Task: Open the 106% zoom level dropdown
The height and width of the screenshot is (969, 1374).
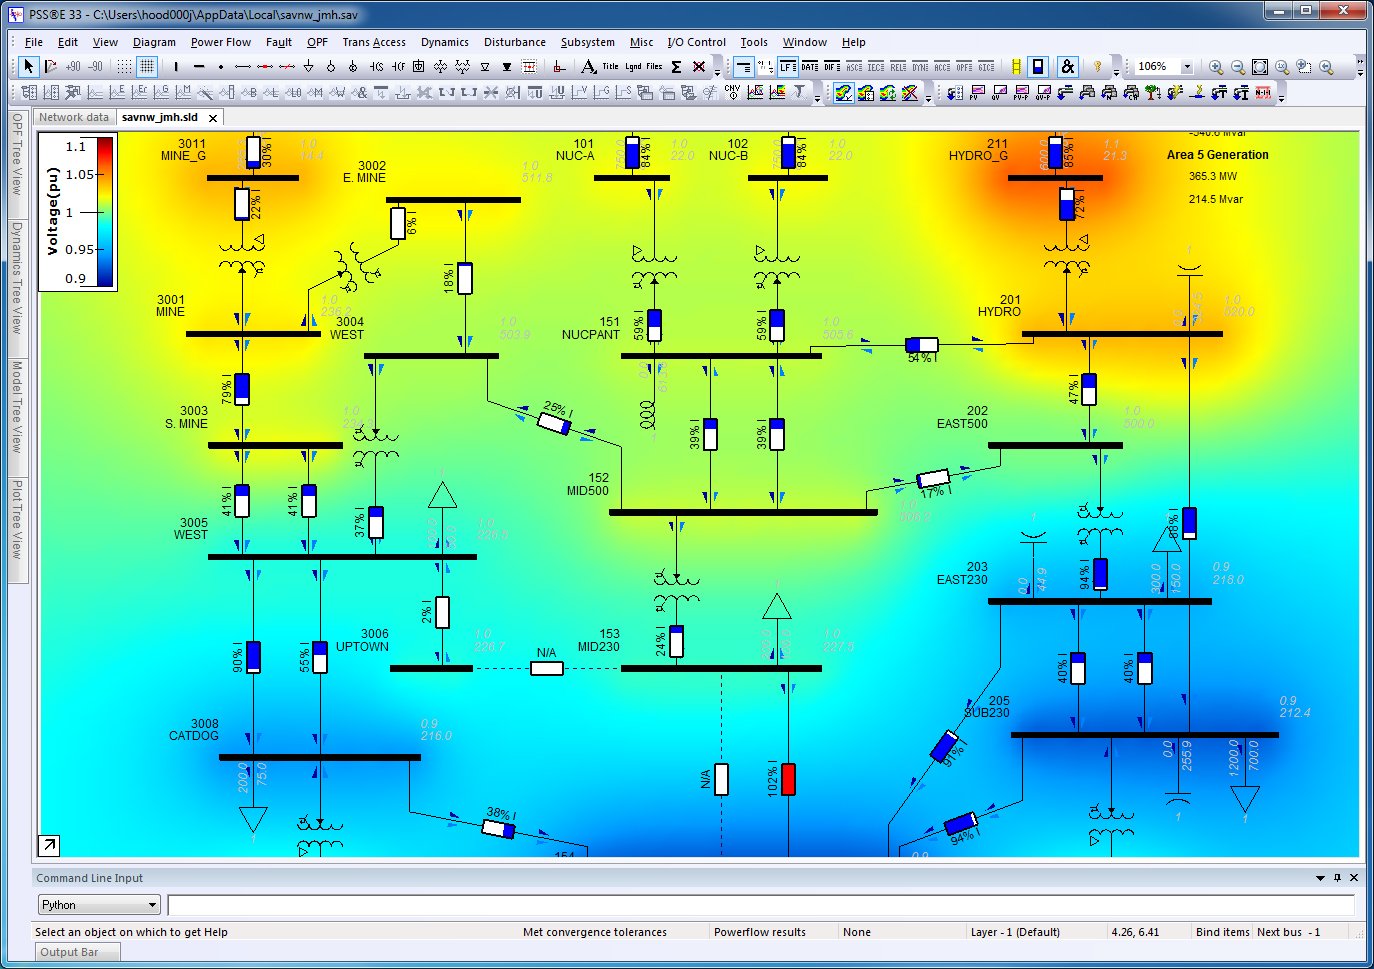Action: point(1187,67)
